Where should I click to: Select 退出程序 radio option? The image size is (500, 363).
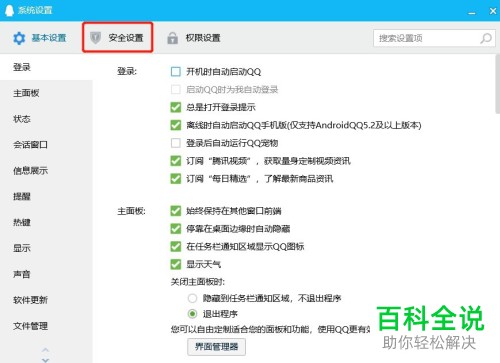[x=192, y=314]
